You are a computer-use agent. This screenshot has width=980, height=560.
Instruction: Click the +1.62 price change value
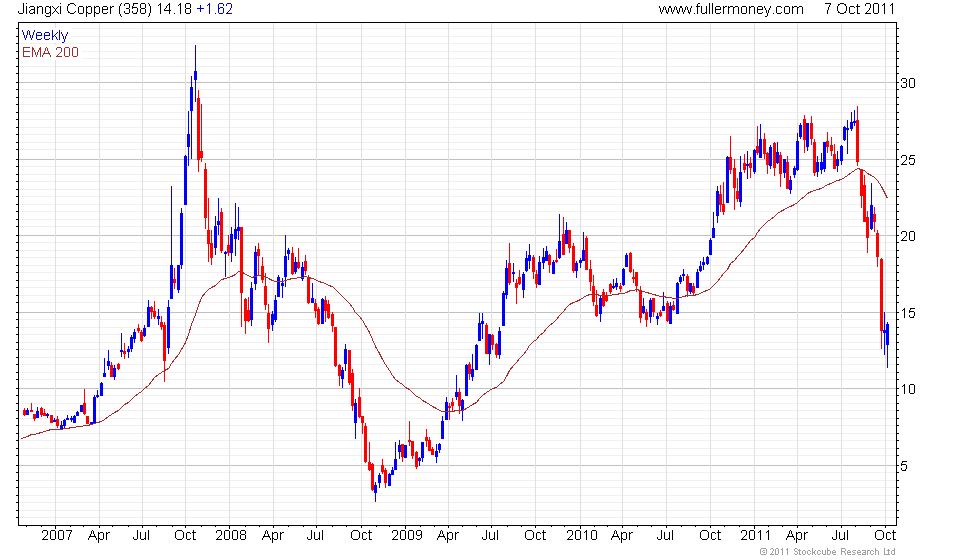(214, 9)
